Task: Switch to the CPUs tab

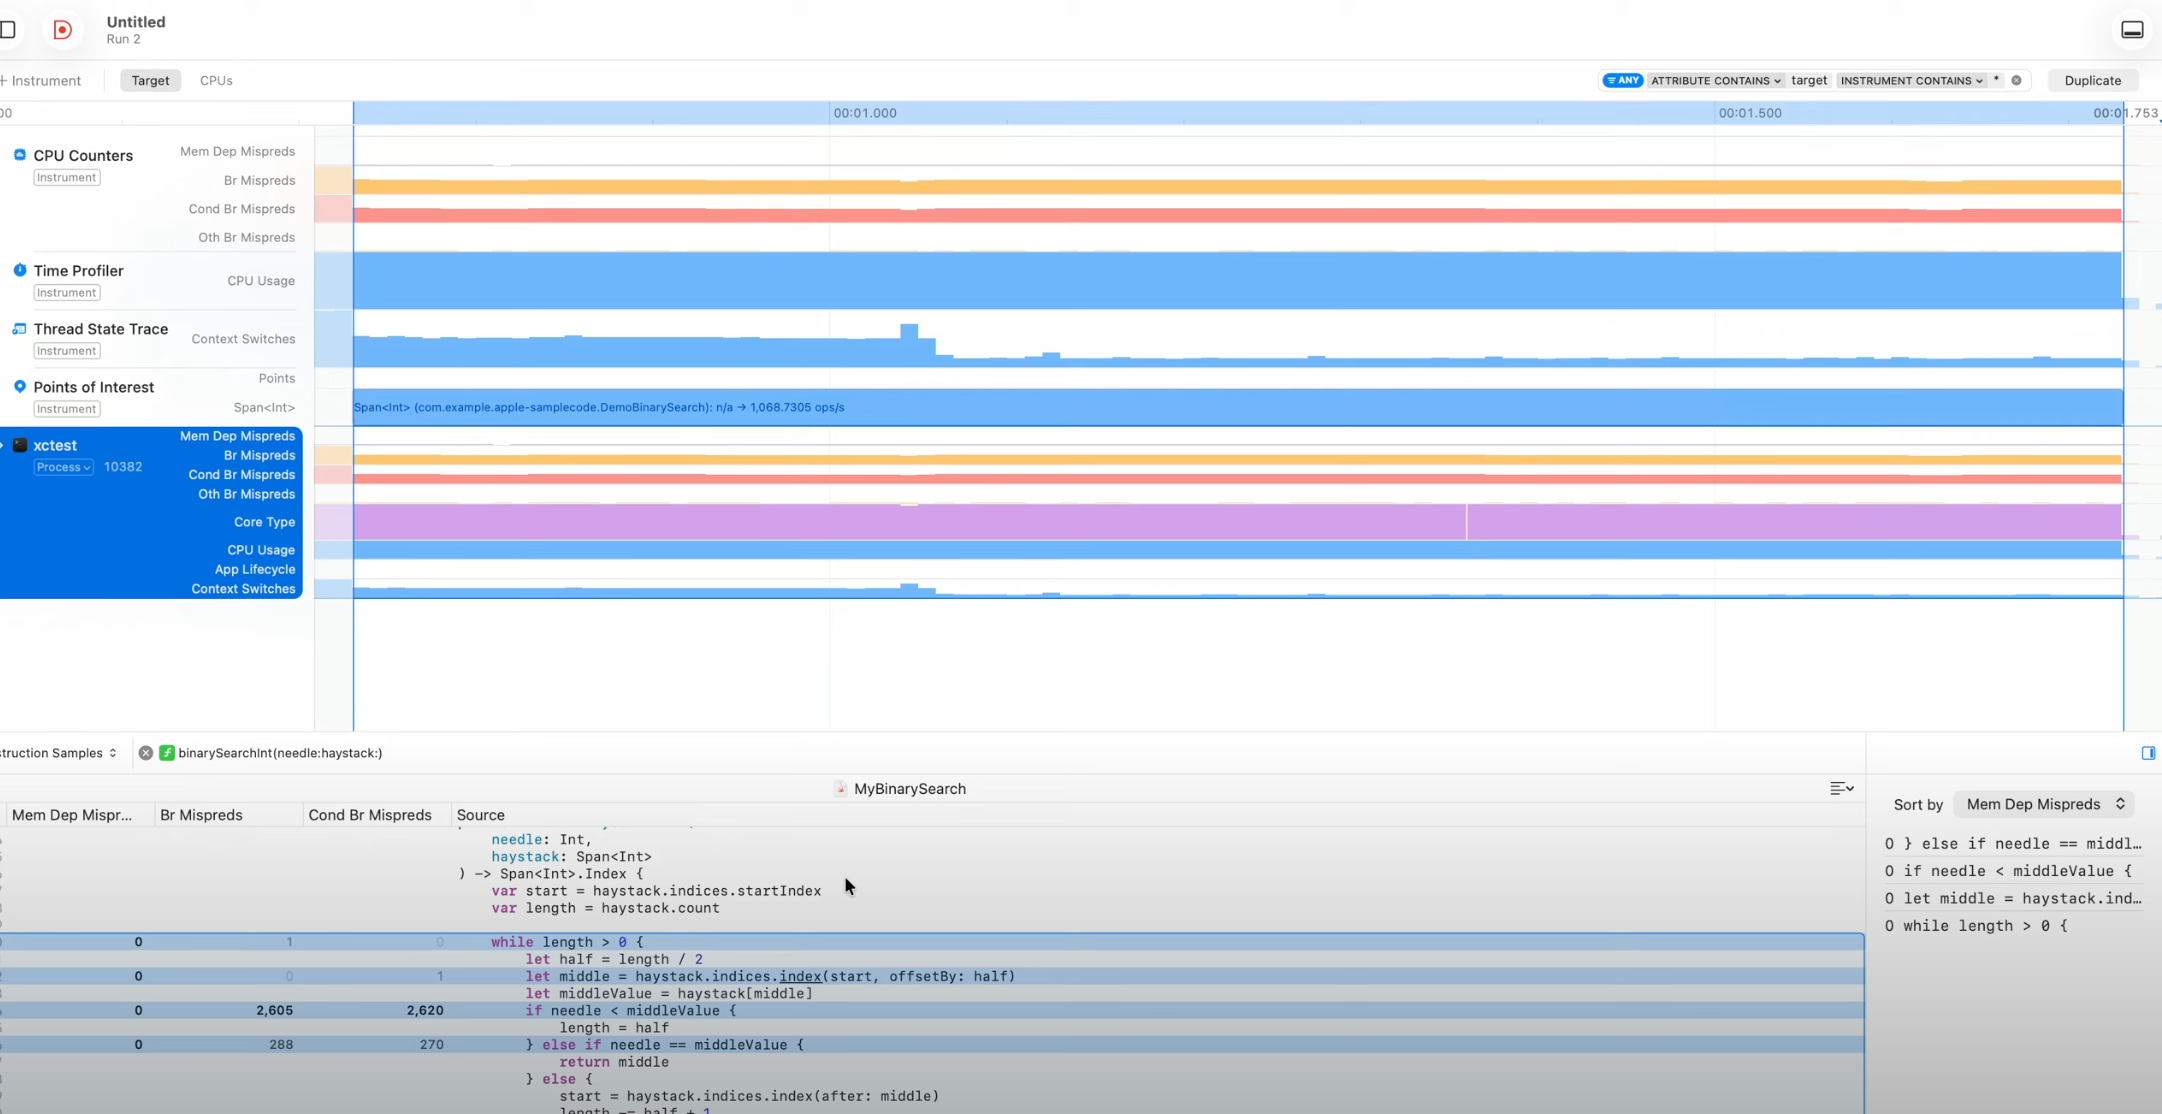Action: [x=216, y=80]
